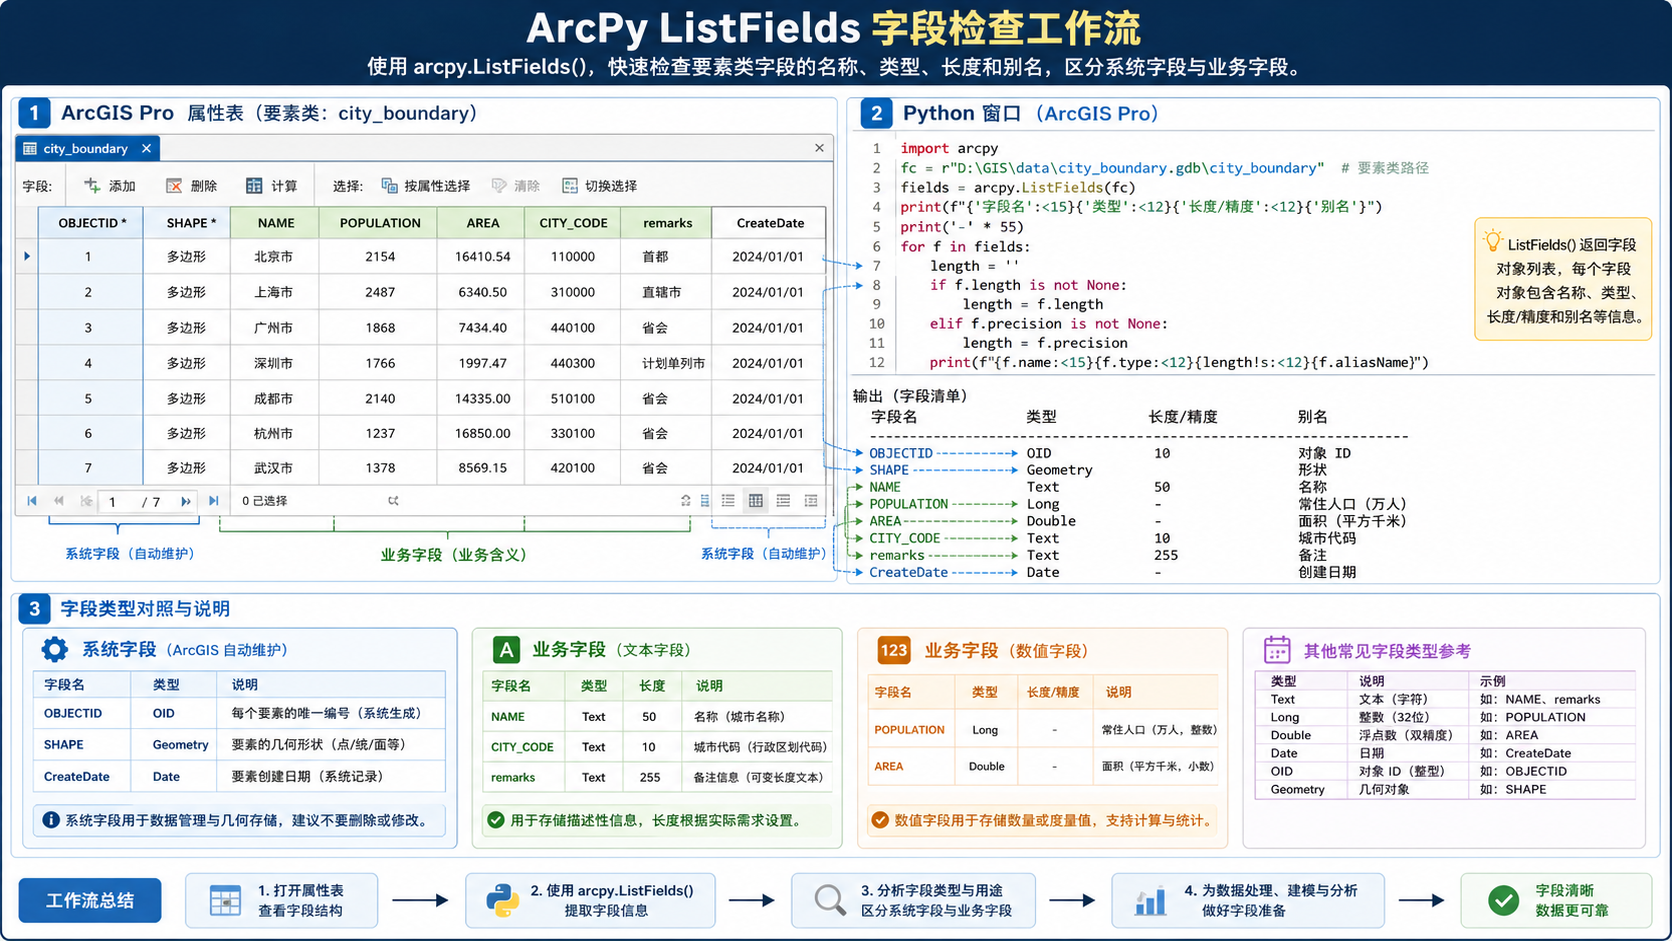The height and width of the screenshot is (941, 1672).
Task: Close the city_boundary tab
Action: (146, 149)
